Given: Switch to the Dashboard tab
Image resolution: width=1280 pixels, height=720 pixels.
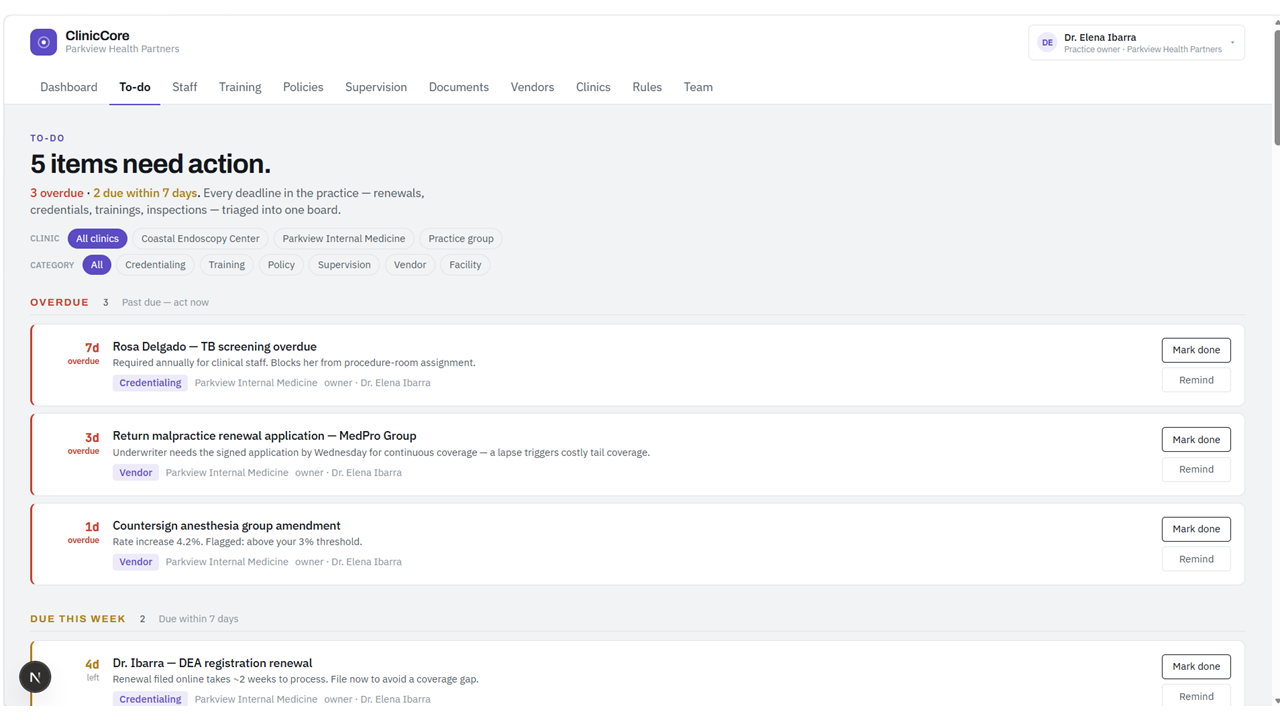Looking at the screenshot, I should (x=69, y=87).
